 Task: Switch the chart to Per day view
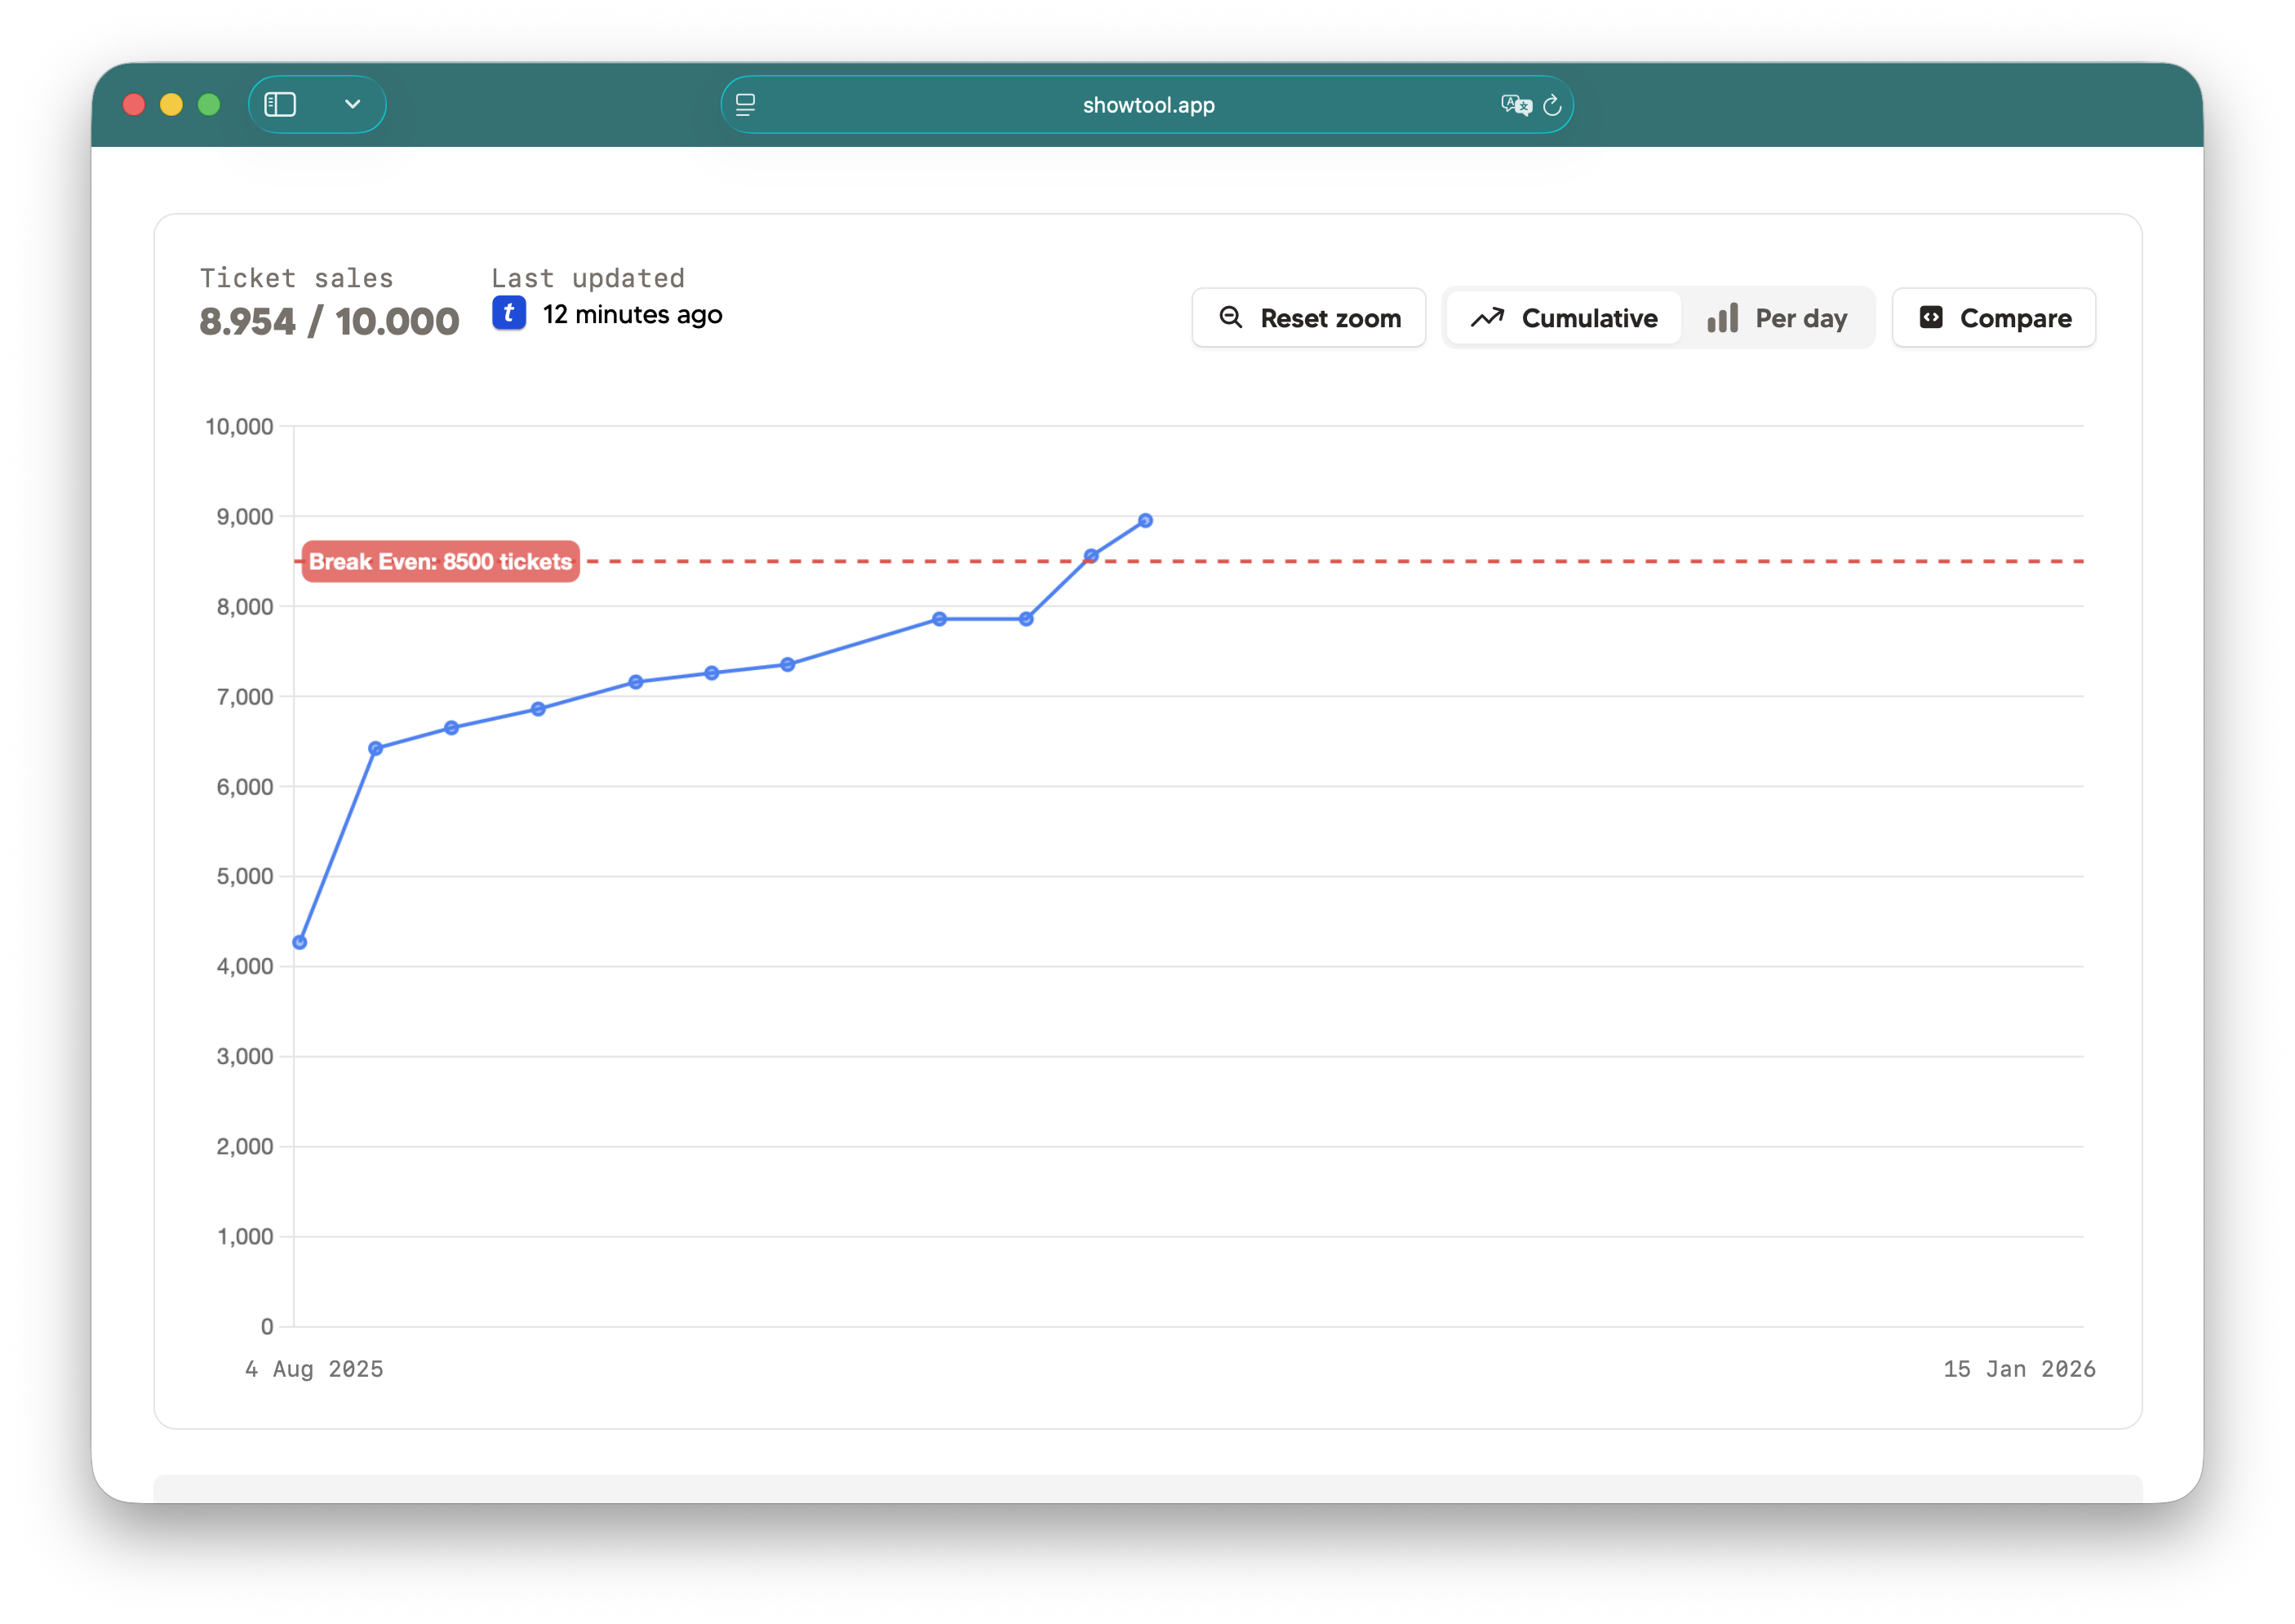click(1778, 318)
